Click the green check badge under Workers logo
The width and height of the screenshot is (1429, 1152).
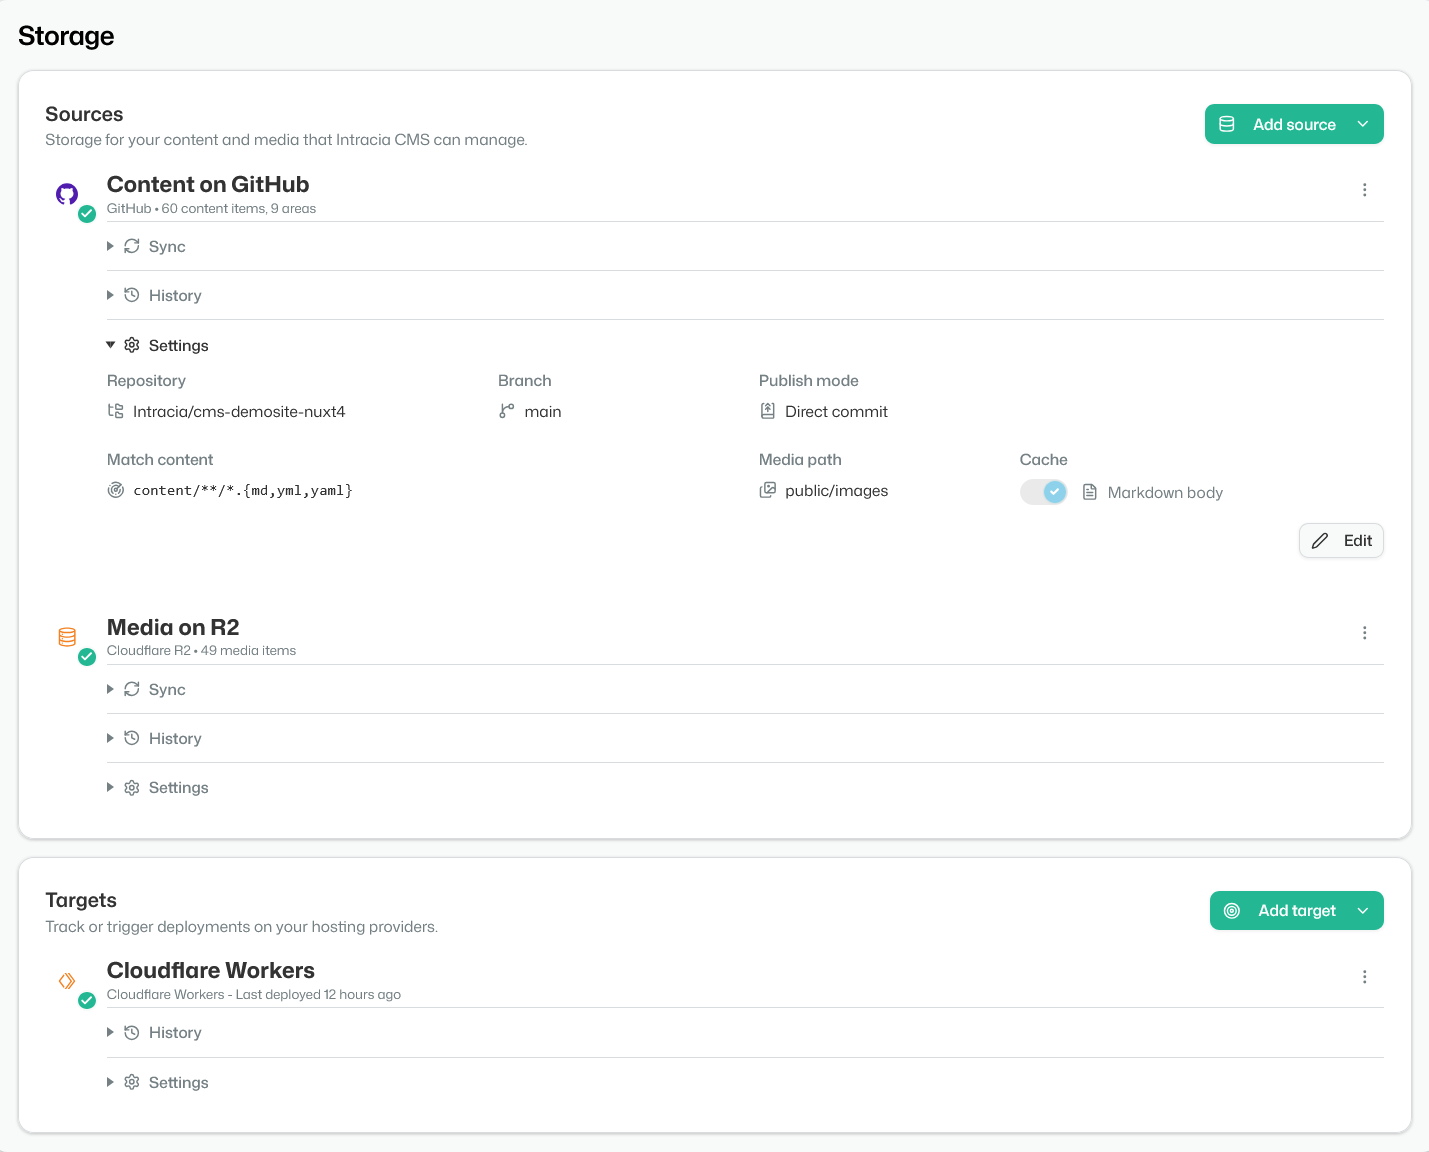coord(87,1000)
